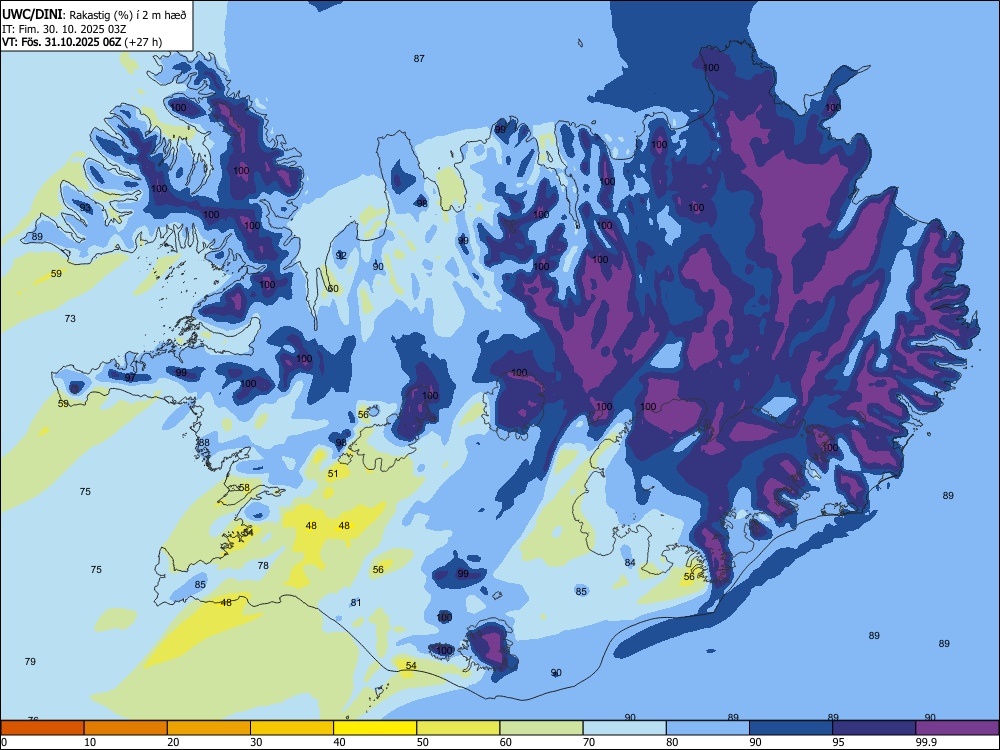Click the '73' value over the western sea
Screen dimensions: 1000x750
(x=70, y=318)
